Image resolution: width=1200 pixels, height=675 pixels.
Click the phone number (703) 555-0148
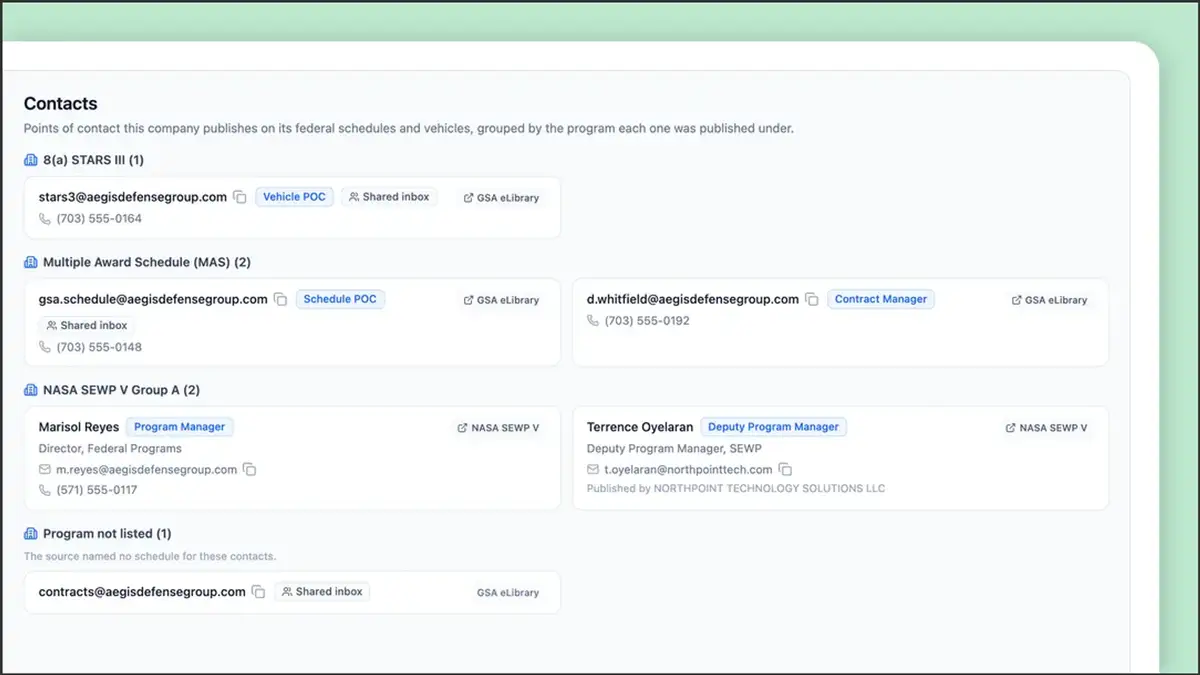99,347
